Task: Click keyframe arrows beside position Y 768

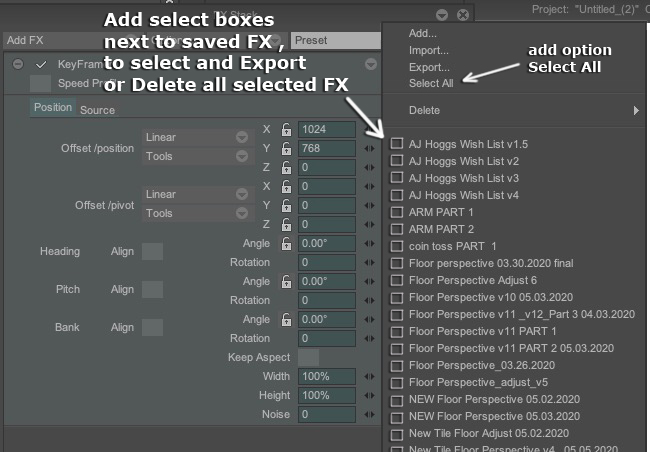Action: click(x=369, y=148)
